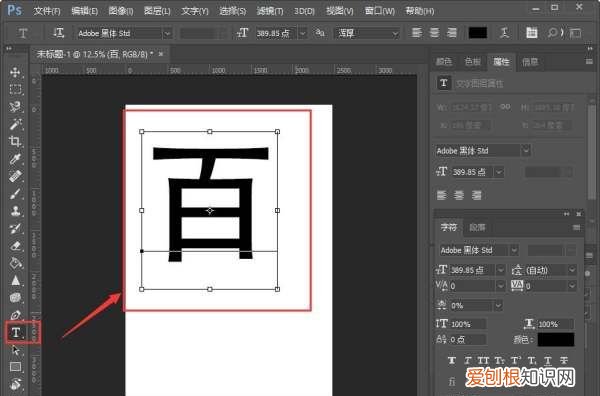Toggle Faux Italic in the Character panel
This screenshot has width=600, height=396.
tap(468, 360)
